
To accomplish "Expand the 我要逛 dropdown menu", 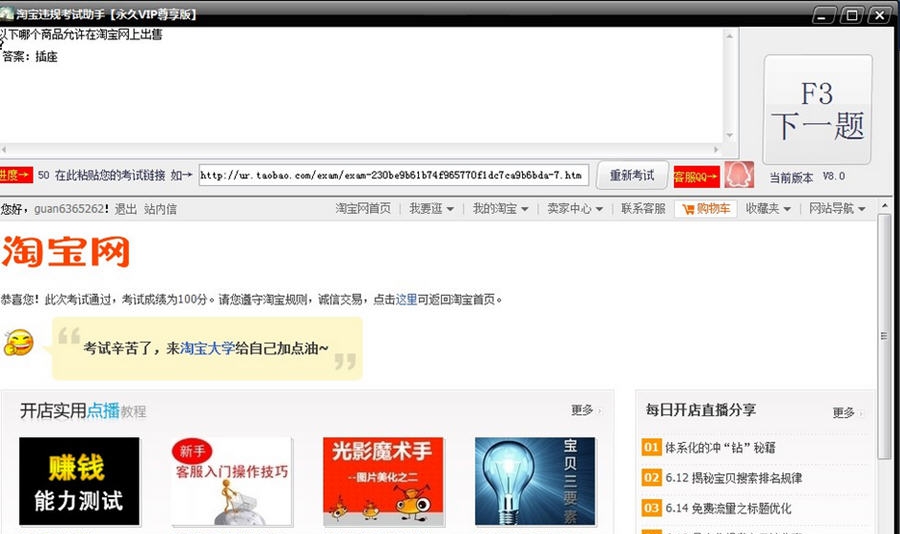I will [x=431, y=208].
